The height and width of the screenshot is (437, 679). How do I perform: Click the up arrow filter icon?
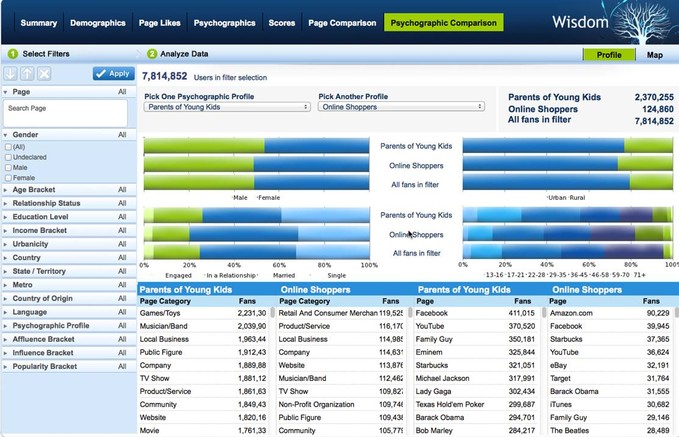point(27,74)
